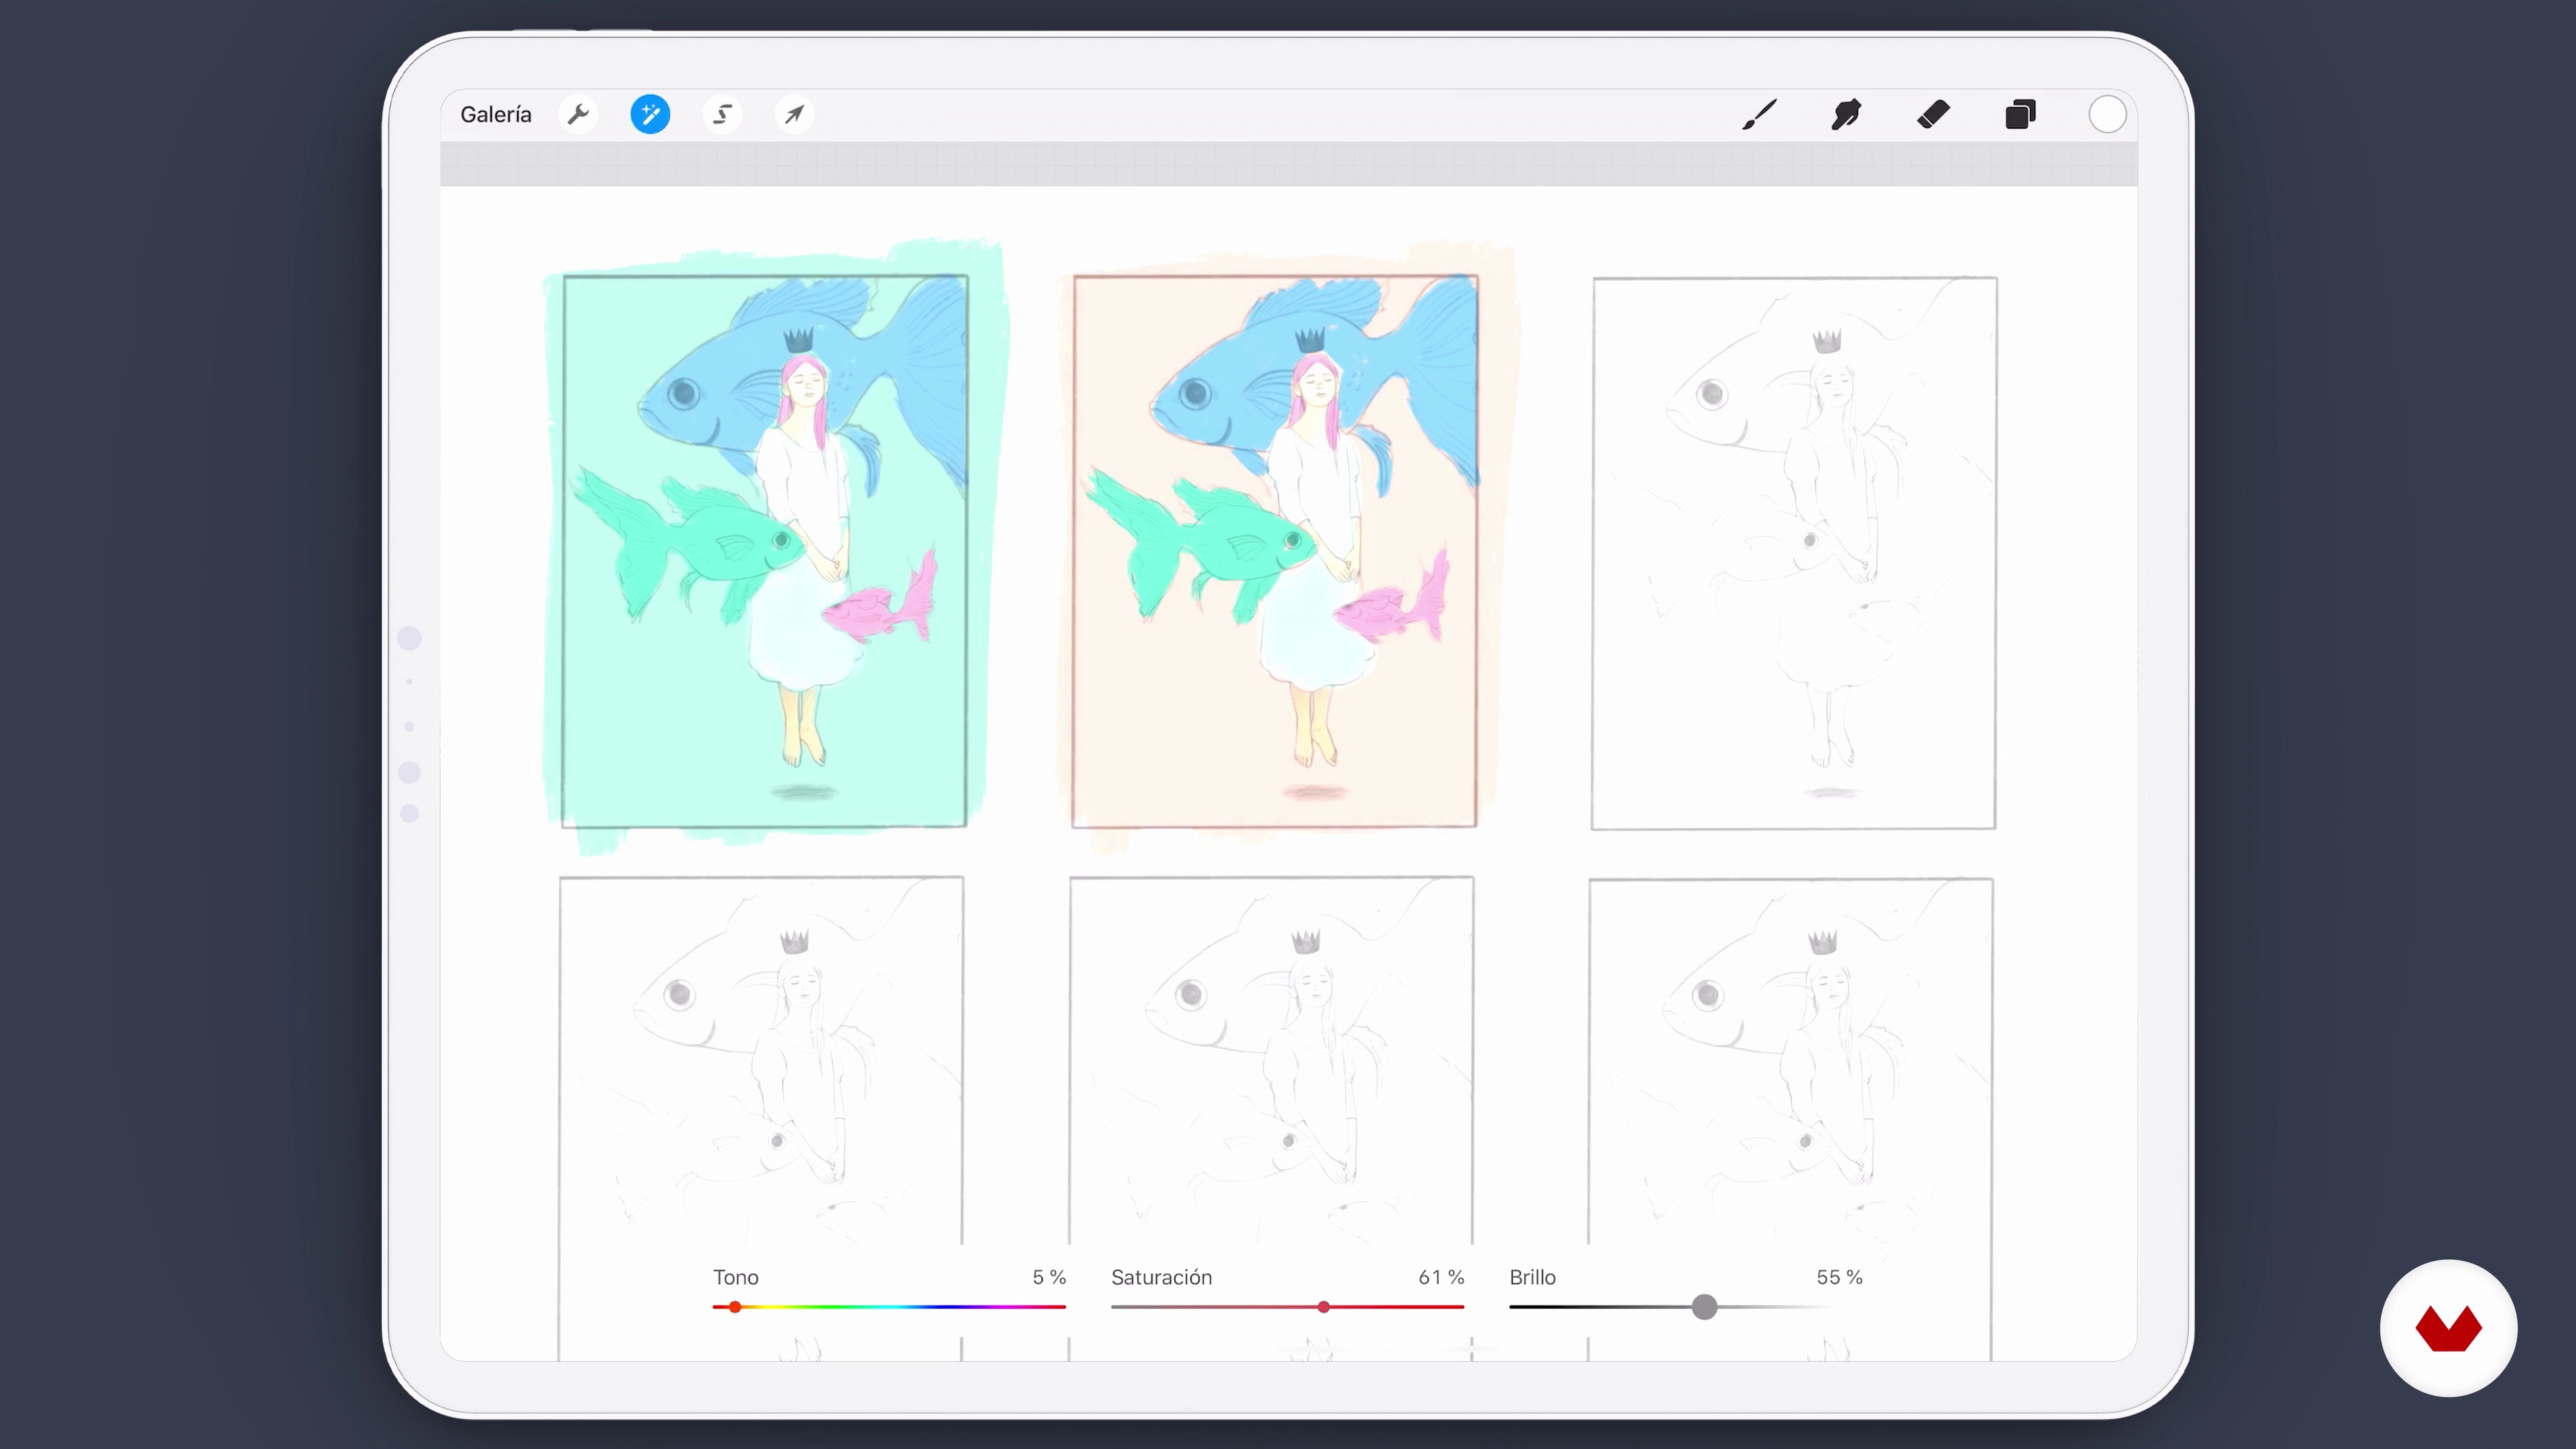Screen dimensions: 2576x1449
Task: Tap the active Adjustments magic wand icon
Action: (650, 115)
